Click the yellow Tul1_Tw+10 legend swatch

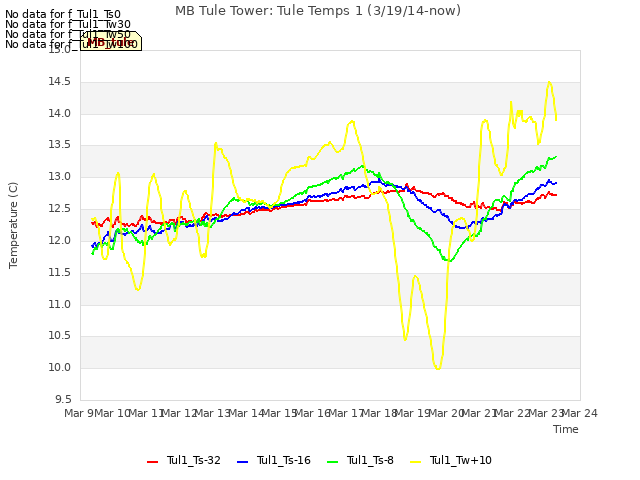coord(415,462)
